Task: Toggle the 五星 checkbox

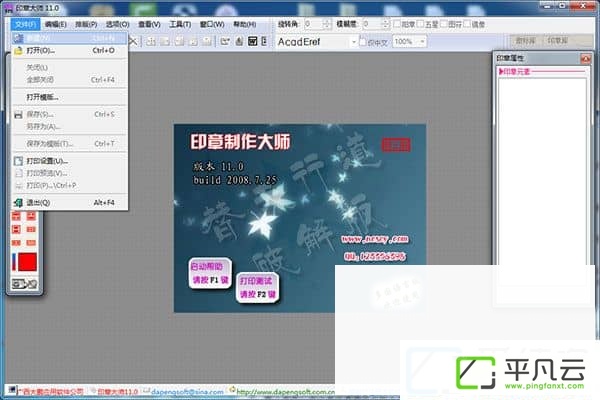Action: [x=421, y=24]
